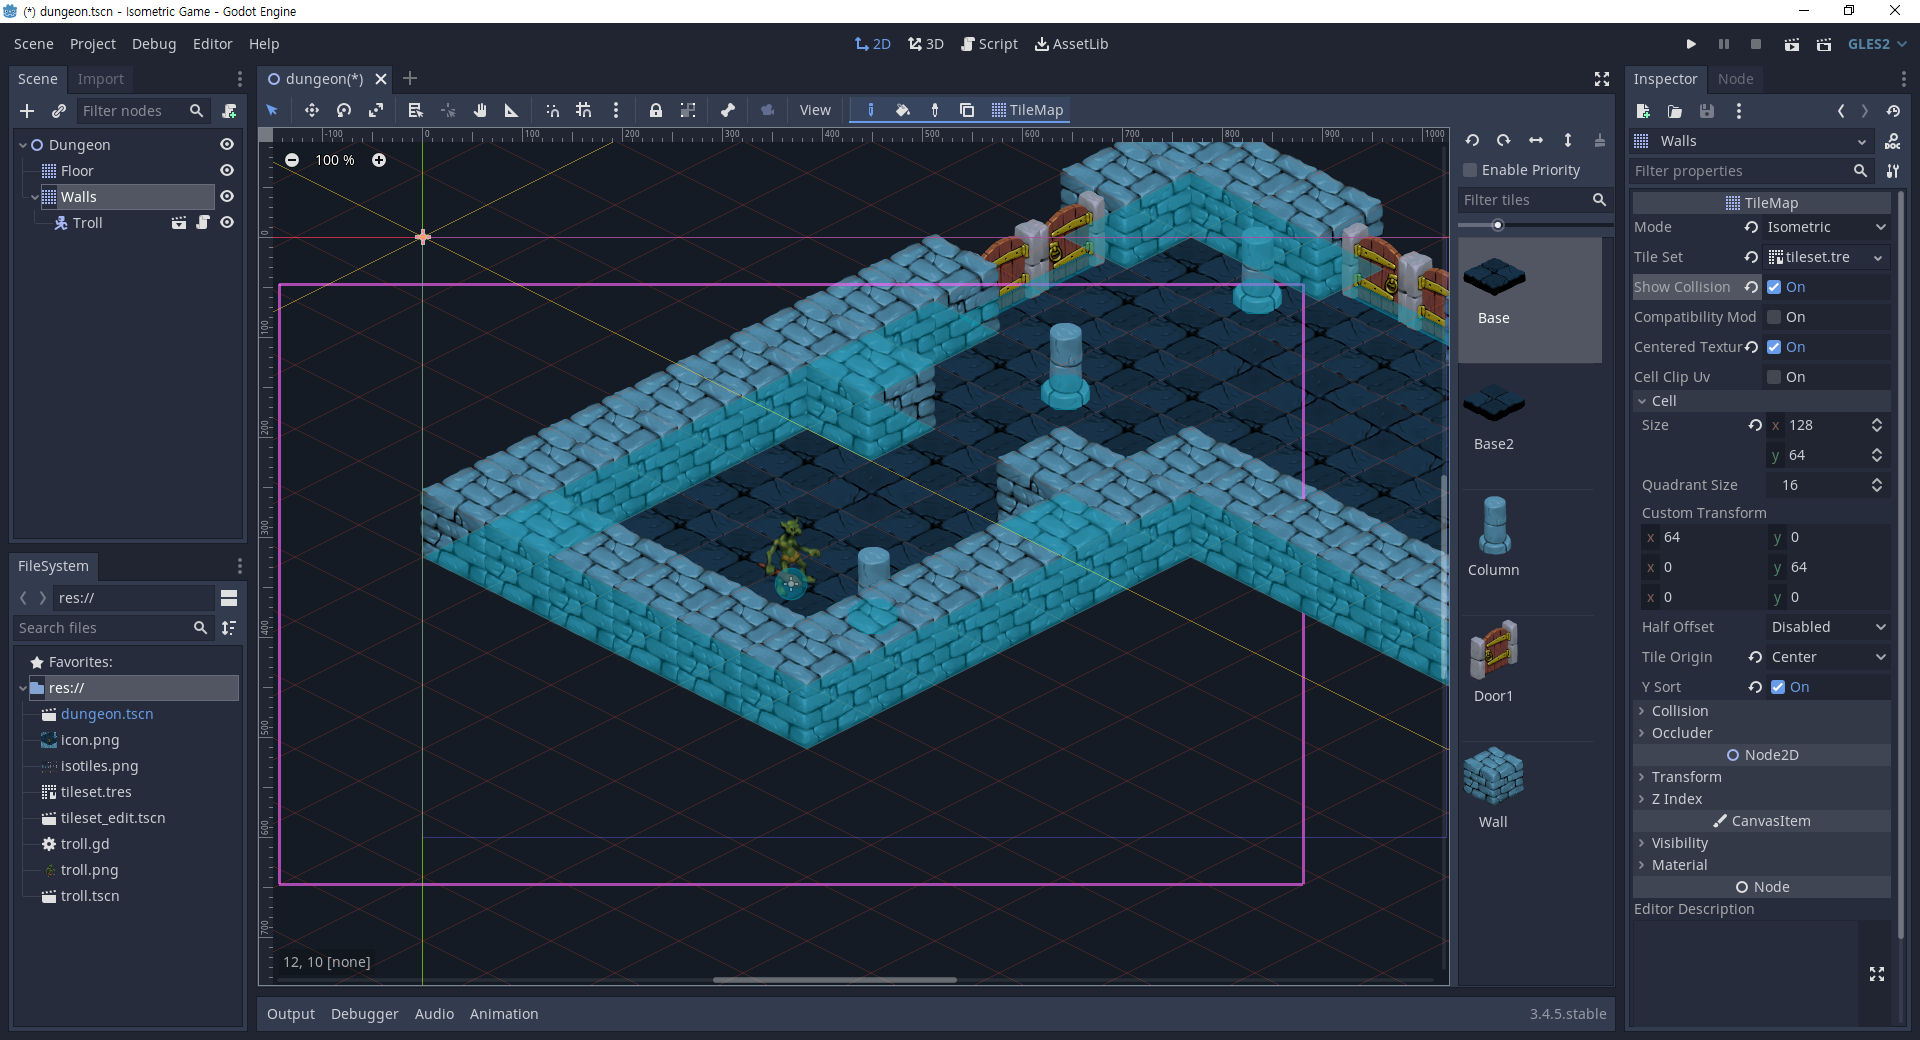1920x1040 pixels.
Task: Instance a child scene with link icon
Action: (59, 111)
